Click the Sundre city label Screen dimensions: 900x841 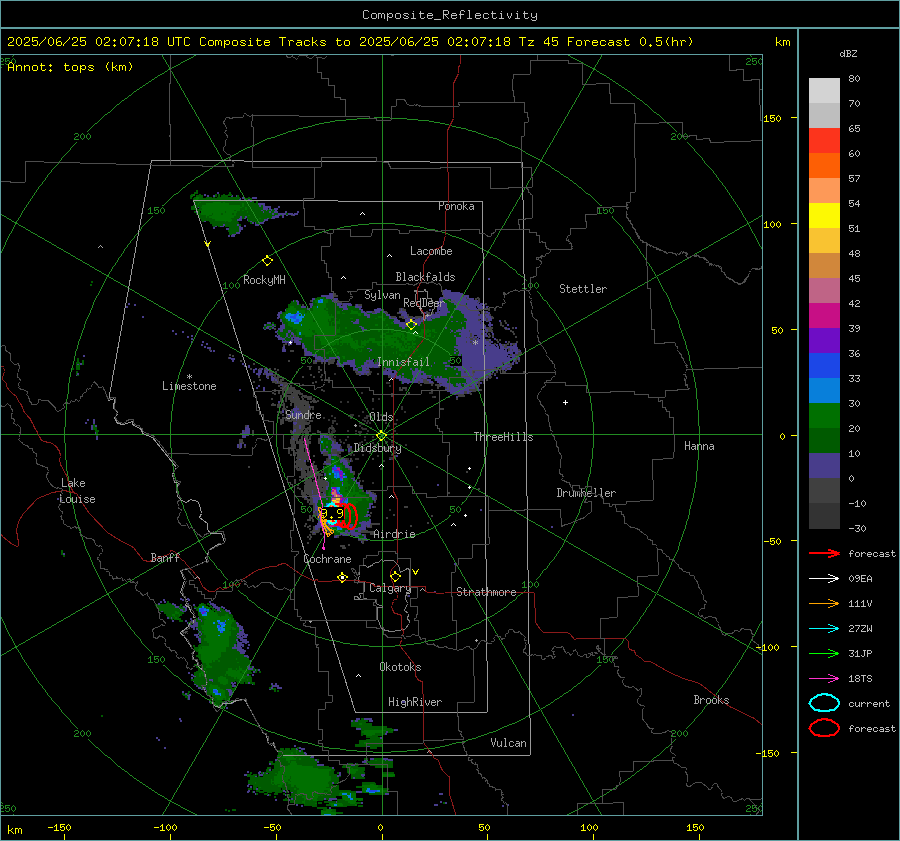click(x=303, y=414)
